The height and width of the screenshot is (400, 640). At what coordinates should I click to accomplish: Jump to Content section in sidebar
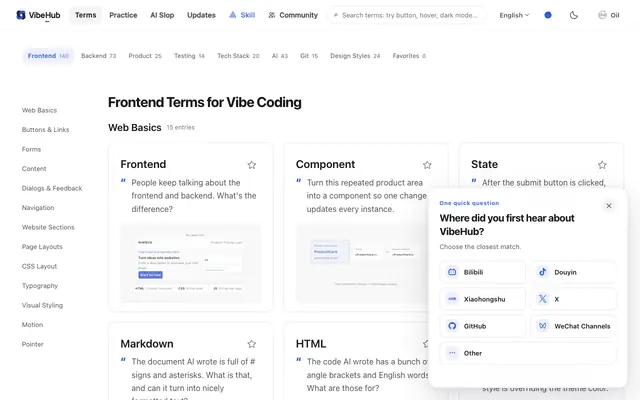[34, 169]
